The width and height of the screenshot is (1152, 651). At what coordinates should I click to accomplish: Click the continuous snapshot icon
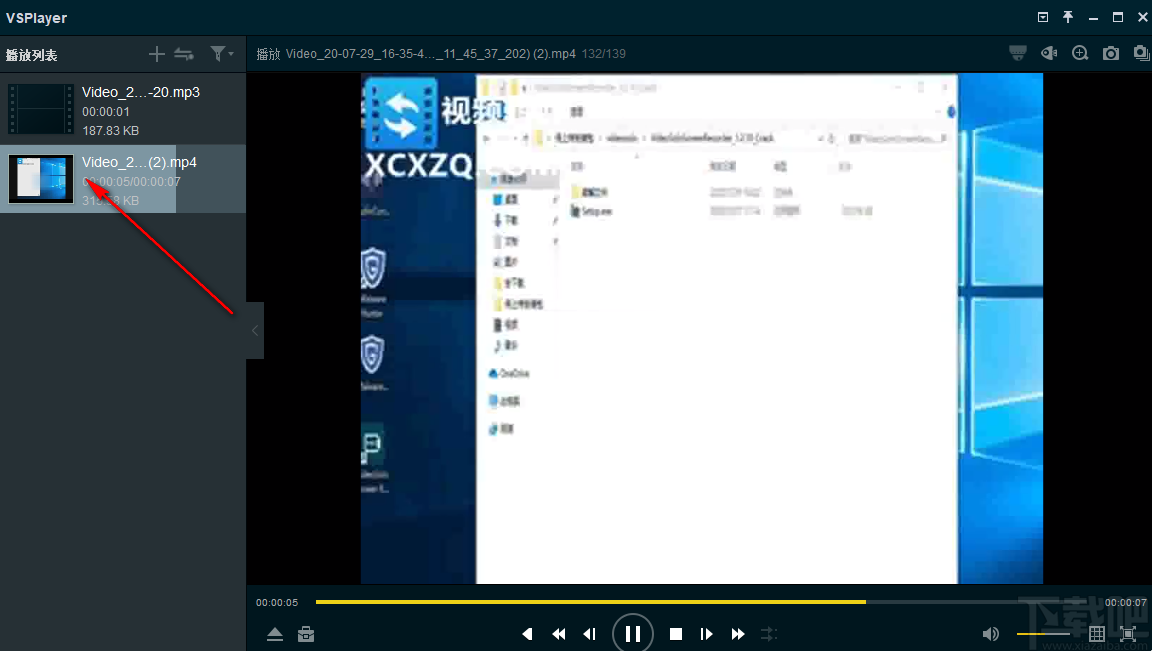[x=1141, y=52]
